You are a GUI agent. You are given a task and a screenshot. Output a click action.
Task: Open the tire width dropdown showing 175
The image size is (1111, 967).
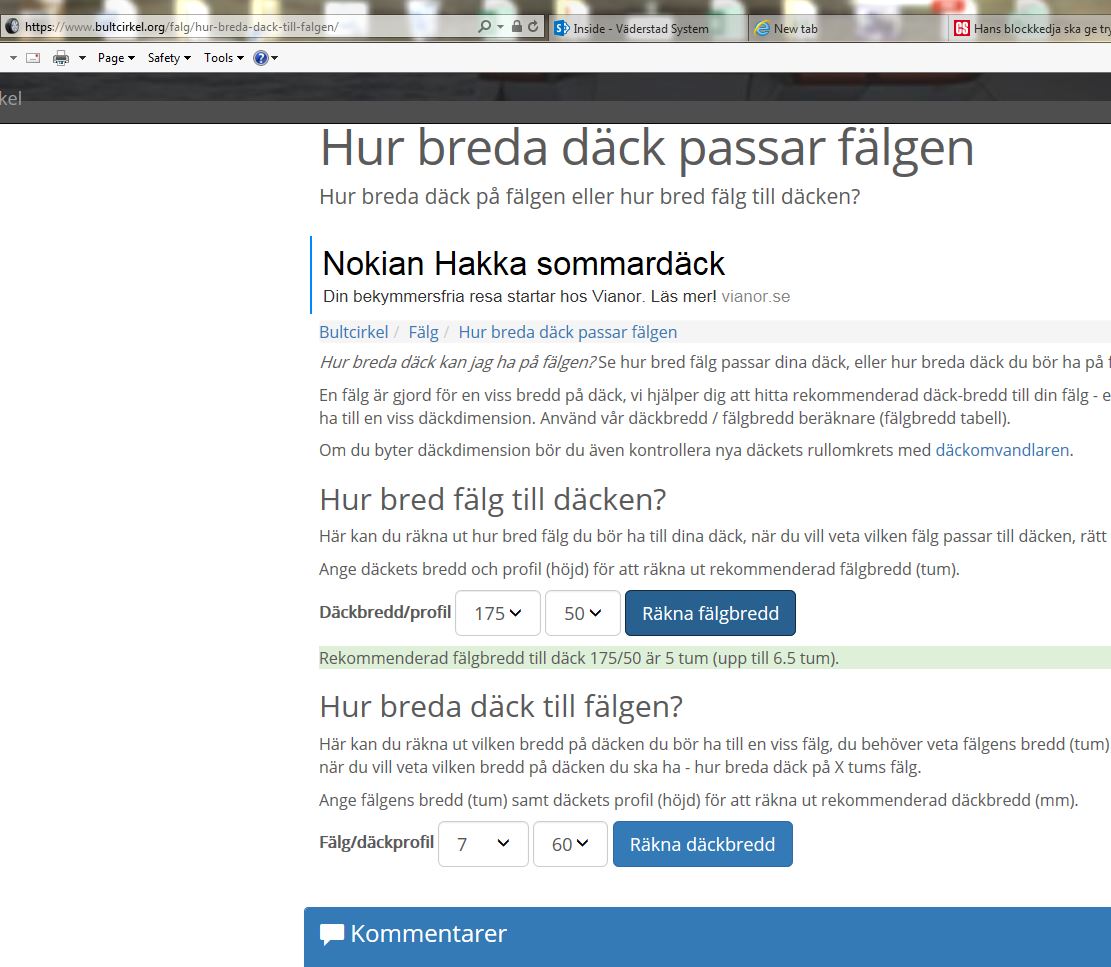497,612
